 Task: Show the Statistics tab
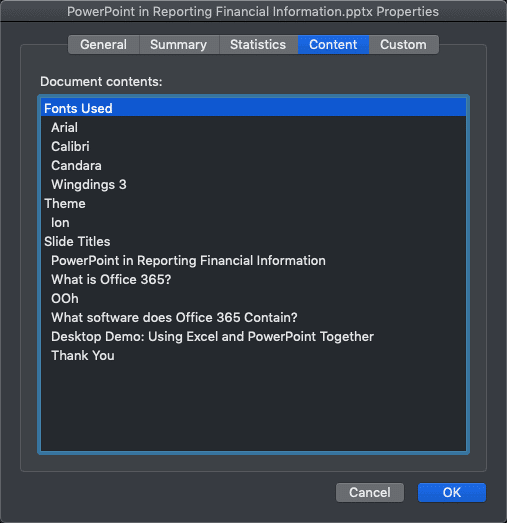tap(258, 44)
